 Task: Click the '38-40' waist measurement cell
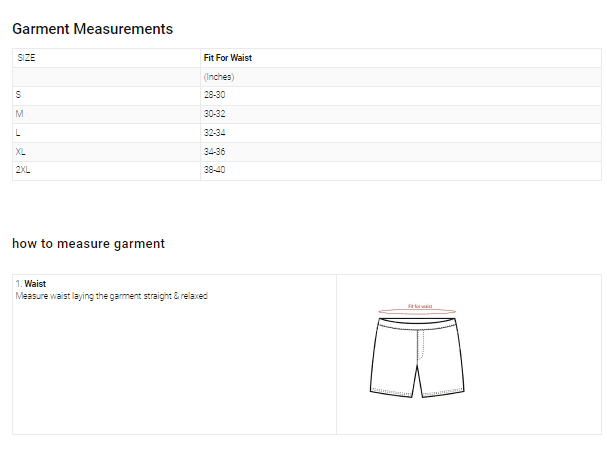coord(215,171)
